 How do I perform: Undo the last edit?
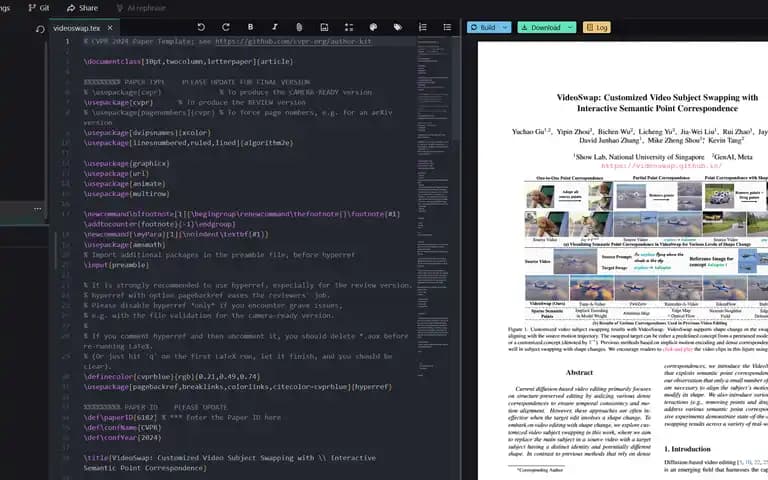(201, 27)
